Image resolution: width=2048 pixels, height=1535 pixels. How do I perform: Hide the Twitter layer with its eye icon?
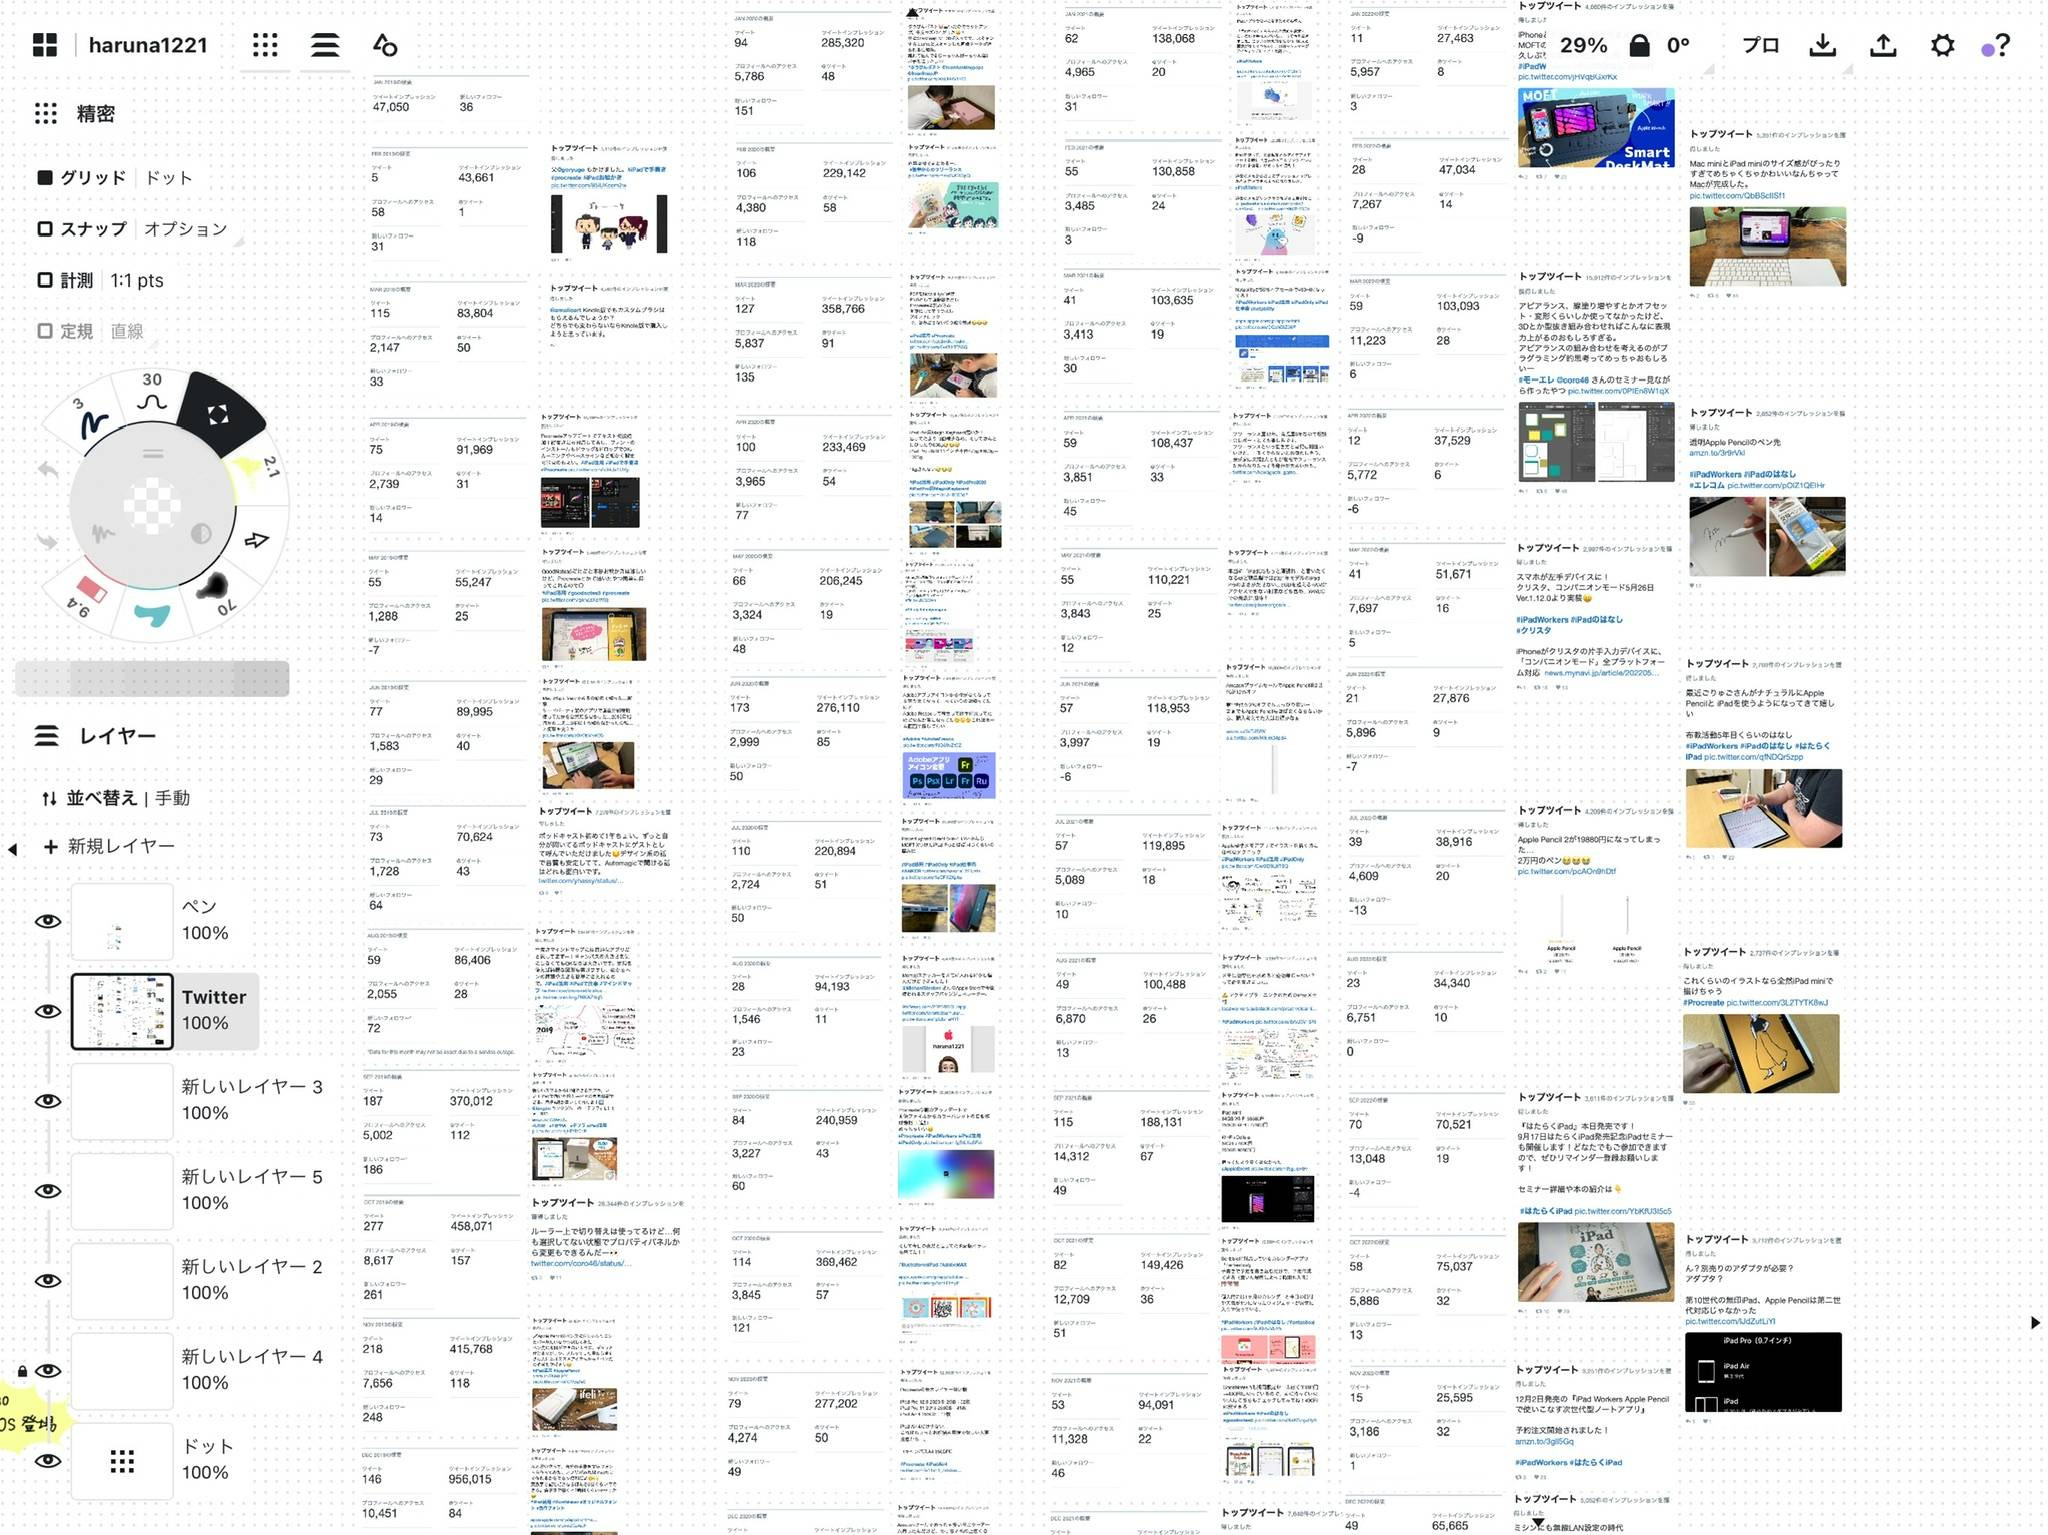point(48,1011)
